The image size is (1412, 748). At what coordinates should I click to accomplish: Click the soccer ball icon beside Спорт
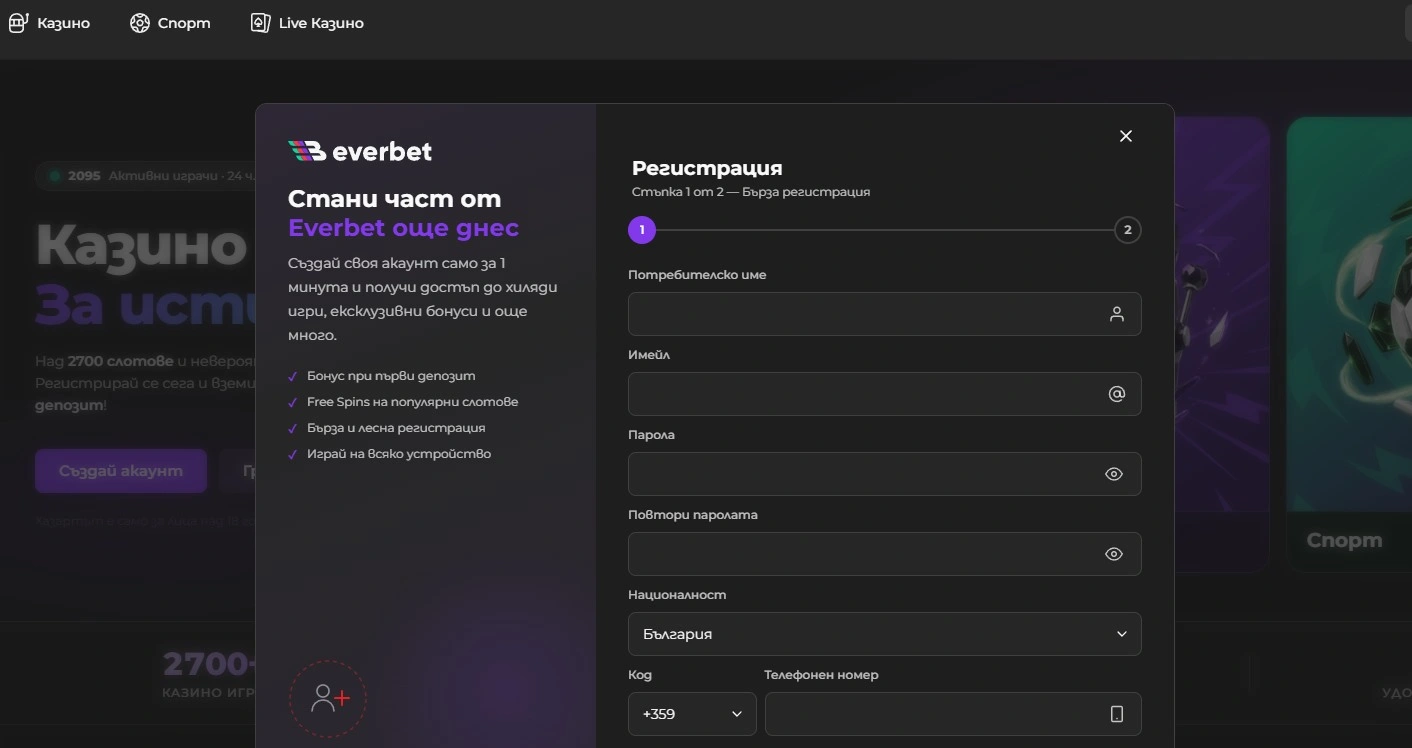[x=140, y=22]
